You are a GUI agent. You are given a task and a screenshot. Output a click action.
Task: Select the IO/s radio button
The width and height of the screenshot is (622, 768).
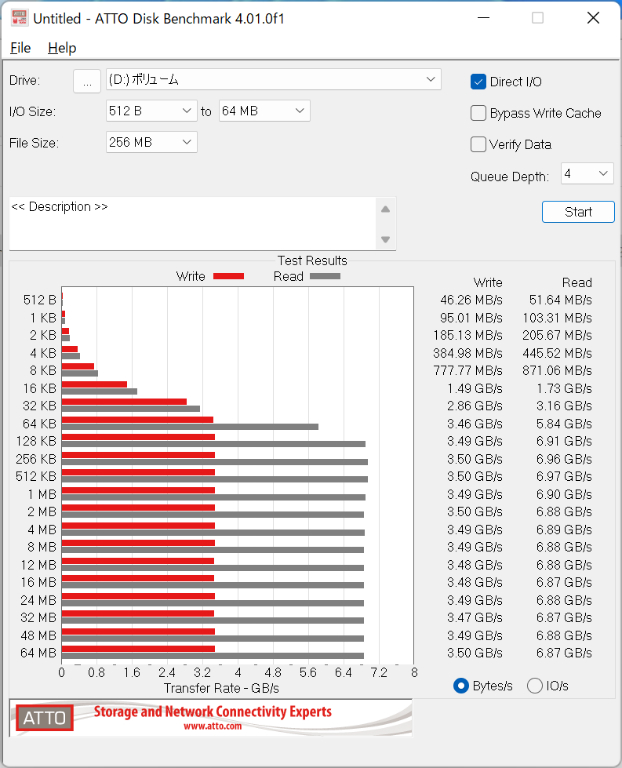pos(534,686)
